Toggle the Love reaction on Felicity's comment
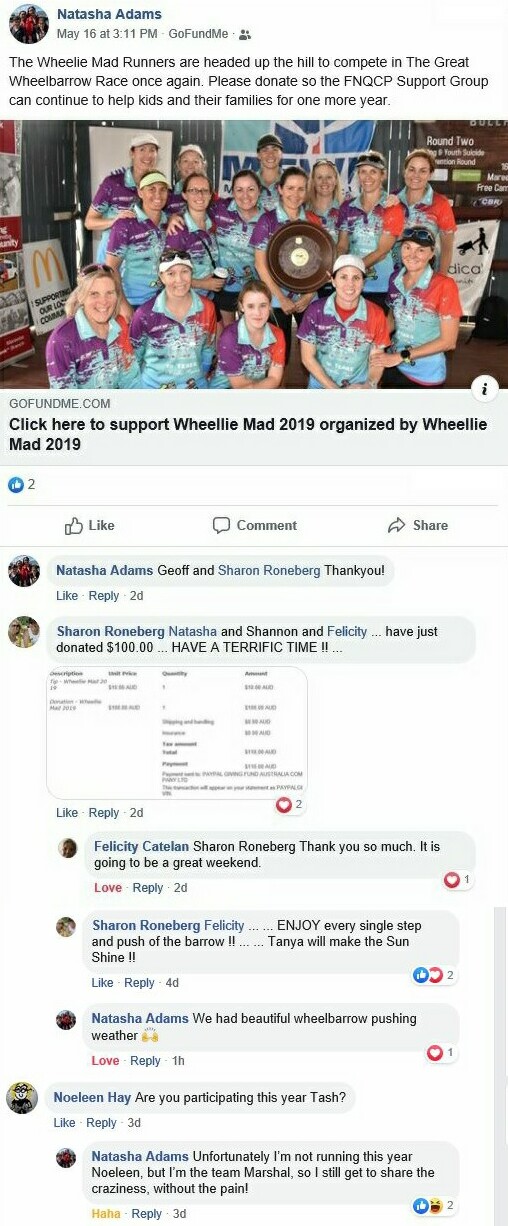The width and height of the screenshot is (508, 1226). [108, 888]
